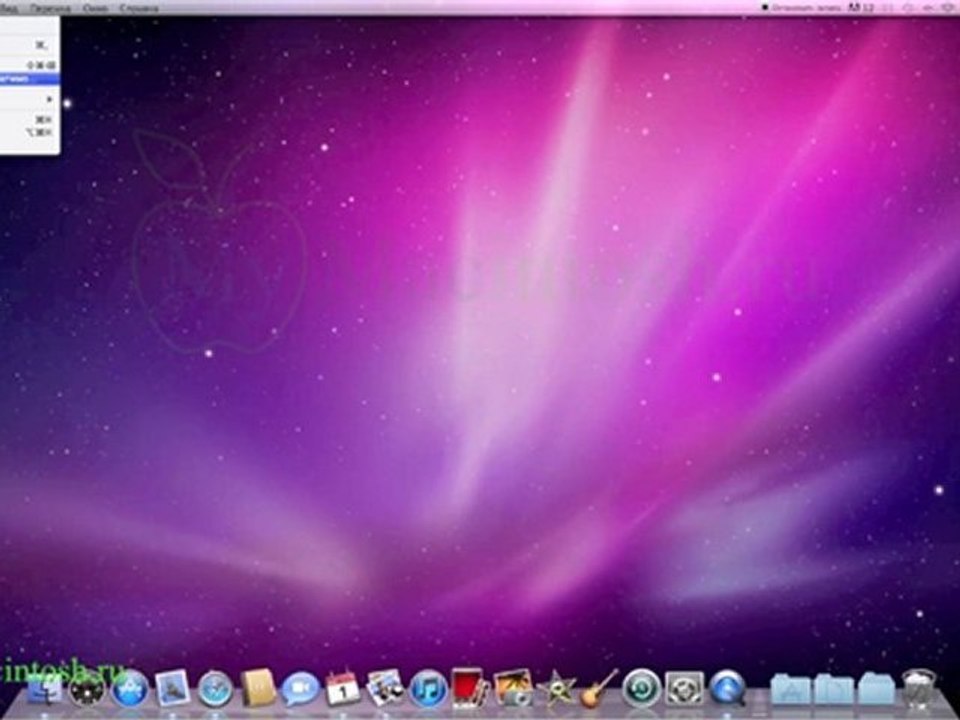Choose the highlighted blue entry in the open menu

coord(29,79)
